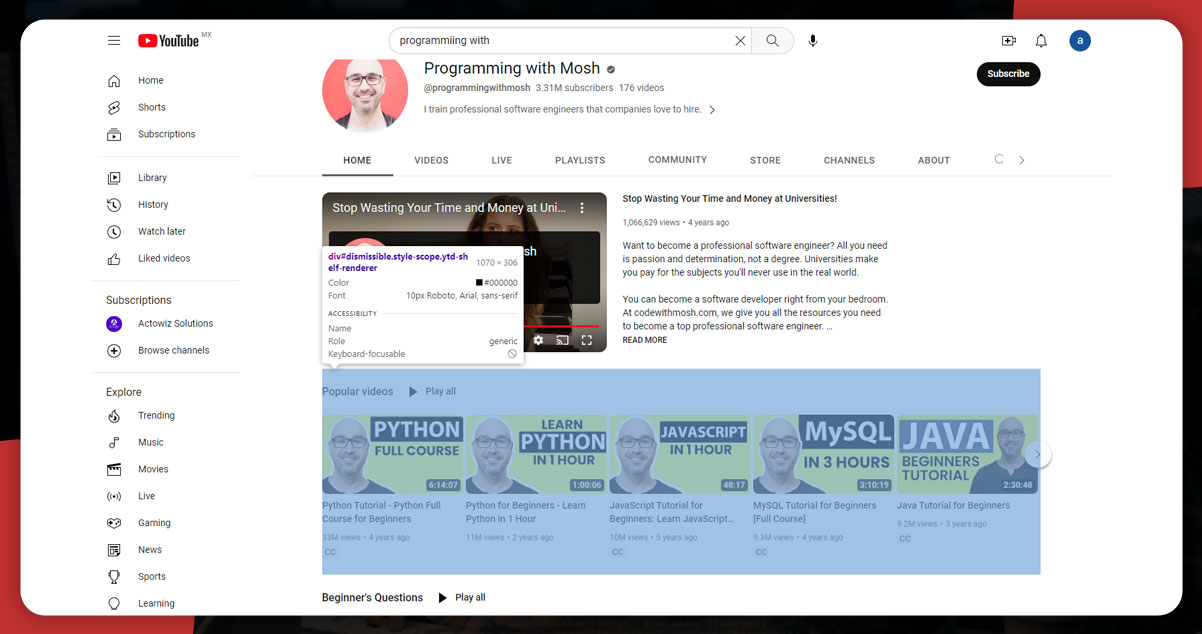Image resolution: width=1202 pixels, height=634 pixels.
Task: Play all Popular videos
Action: coord(432,391)
